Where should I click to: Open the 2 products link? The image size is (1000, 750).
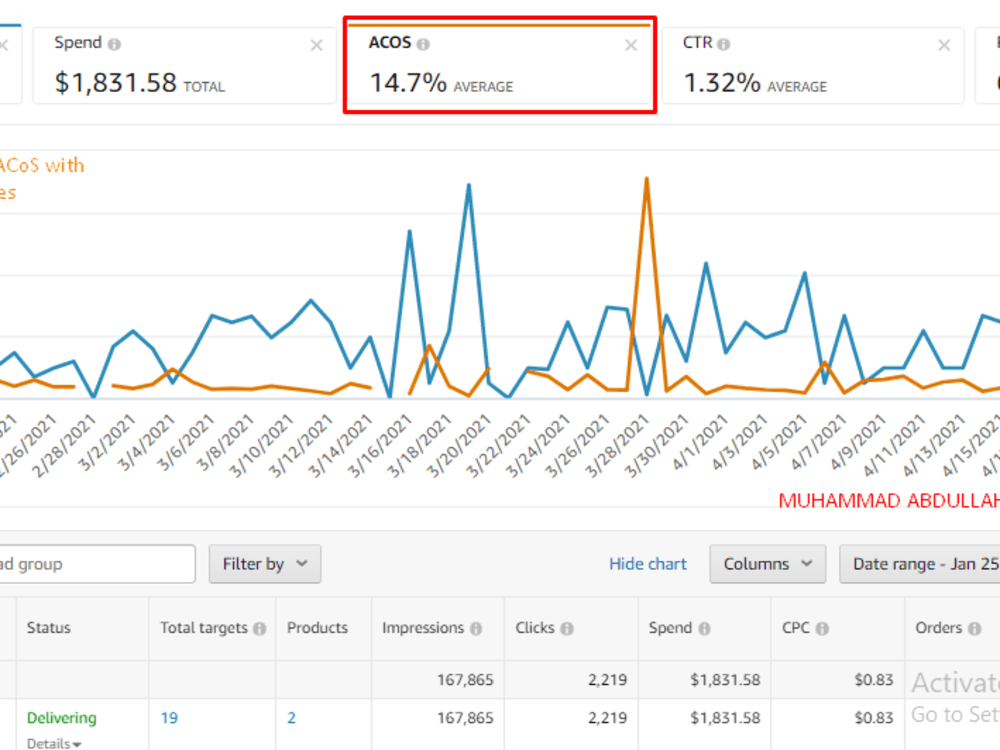291,718
